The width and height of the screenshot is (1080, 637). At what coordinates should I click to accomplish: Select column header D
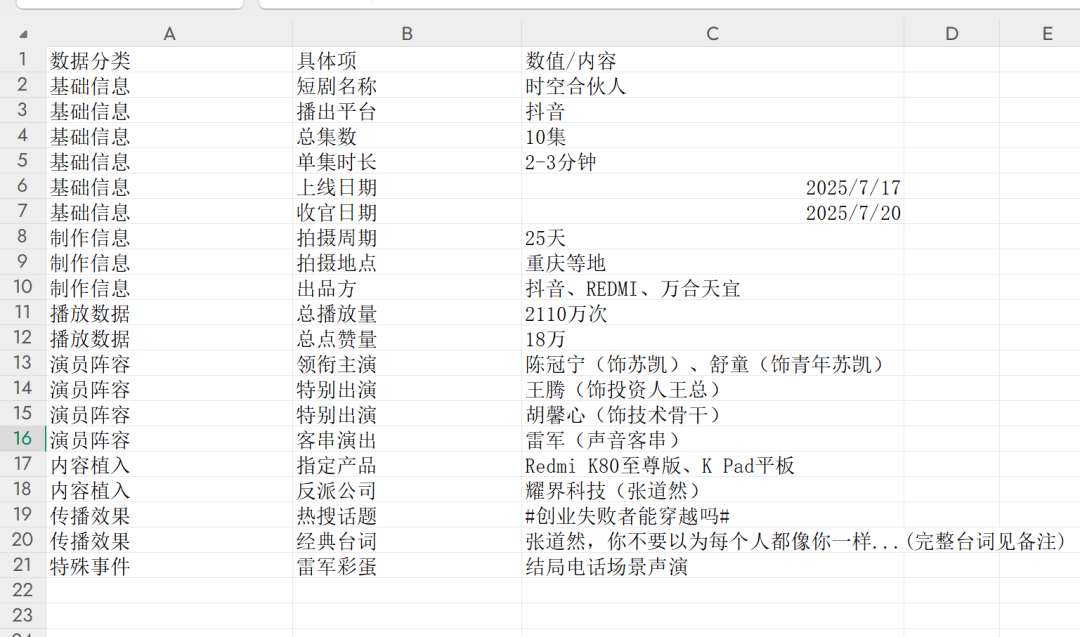(x=950, y=33)
